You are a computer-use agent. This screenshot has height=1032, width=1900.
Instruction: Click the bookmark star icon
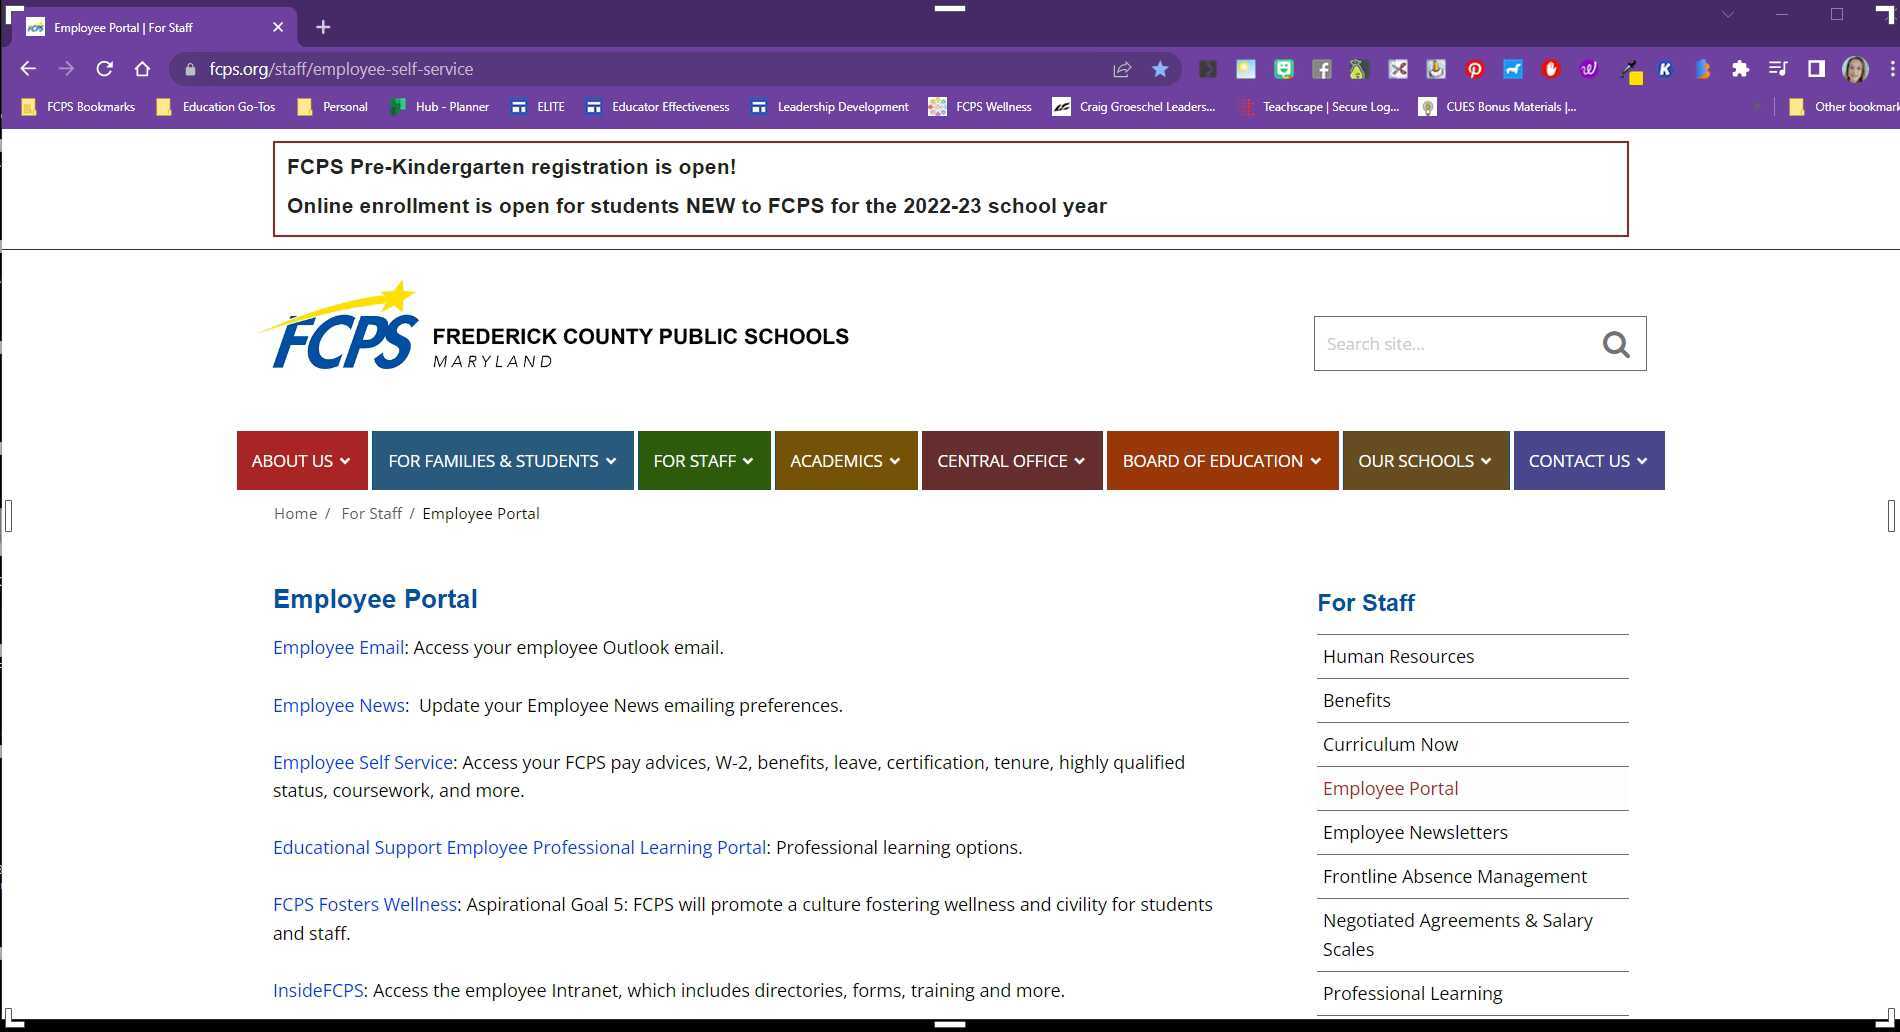(1160, 69)
